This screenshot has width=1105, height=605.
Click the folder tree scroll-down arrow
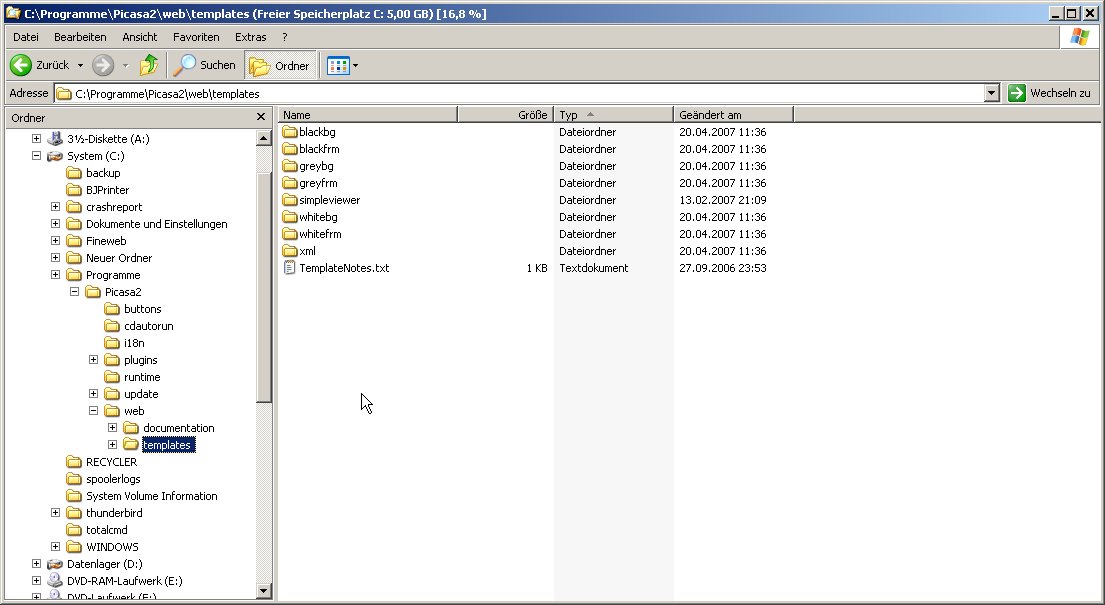click(x=264, y=590)
